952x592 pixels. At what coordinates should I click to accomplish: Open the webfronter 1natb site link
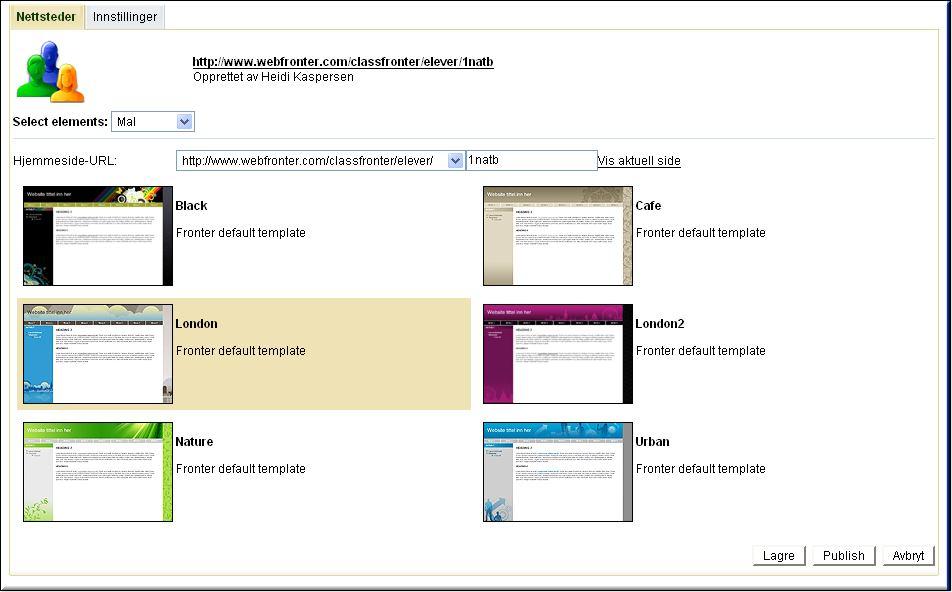coord(342,62)
